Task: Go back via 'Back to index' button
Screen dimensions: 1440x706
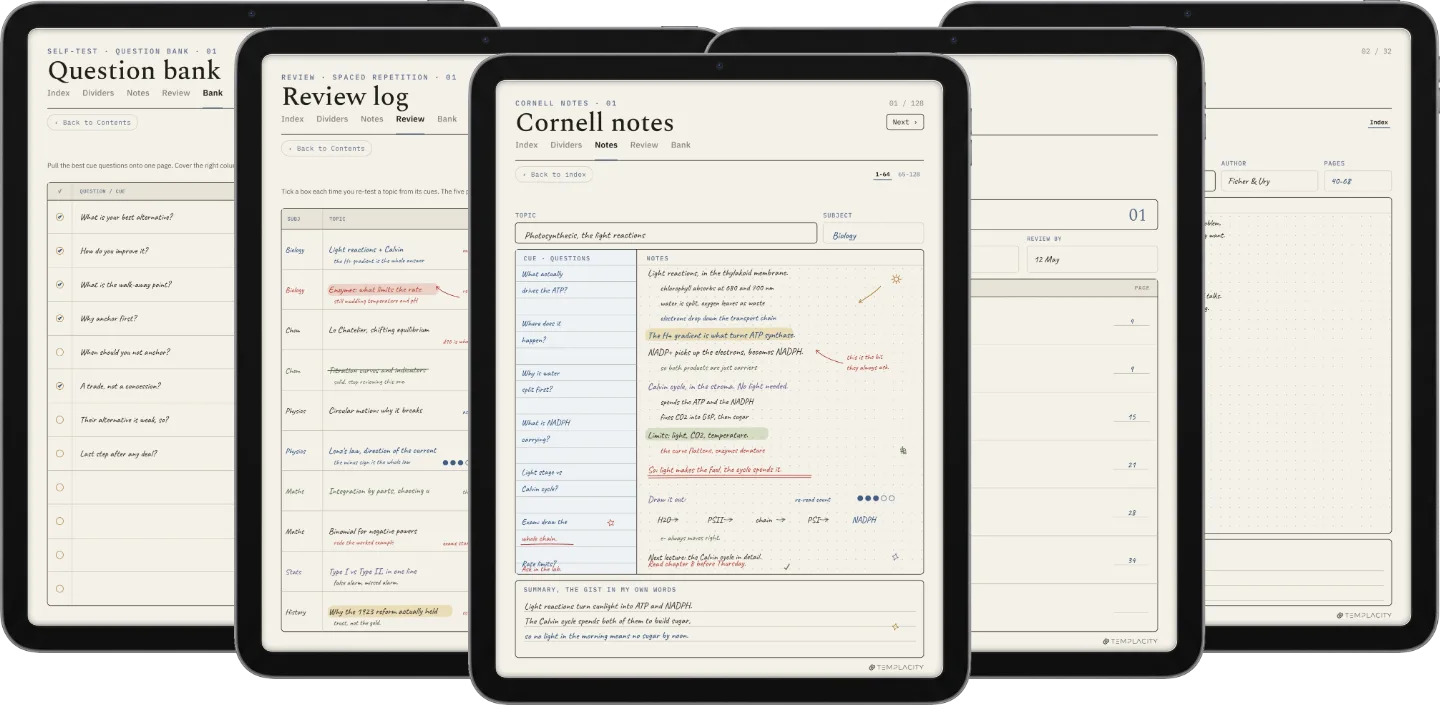Action: click(x=554, y=175)
